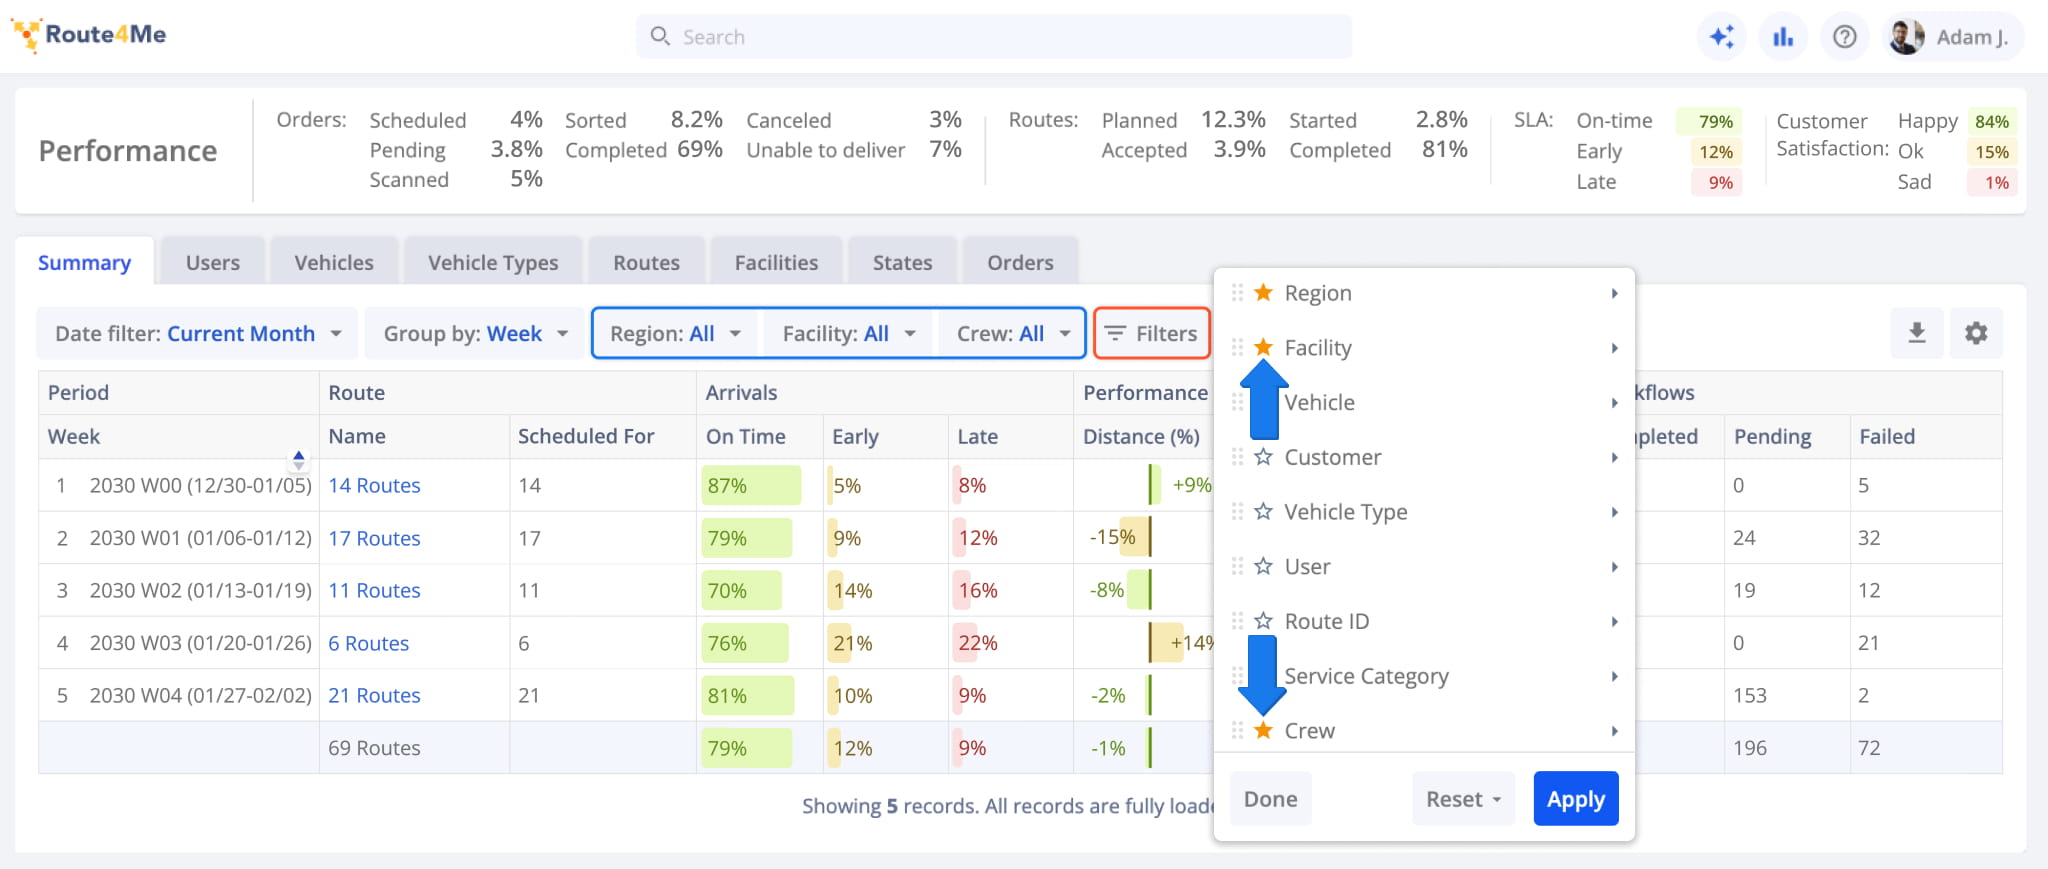
Task: Open the 21 Routes link
Action: click(374, 695)
